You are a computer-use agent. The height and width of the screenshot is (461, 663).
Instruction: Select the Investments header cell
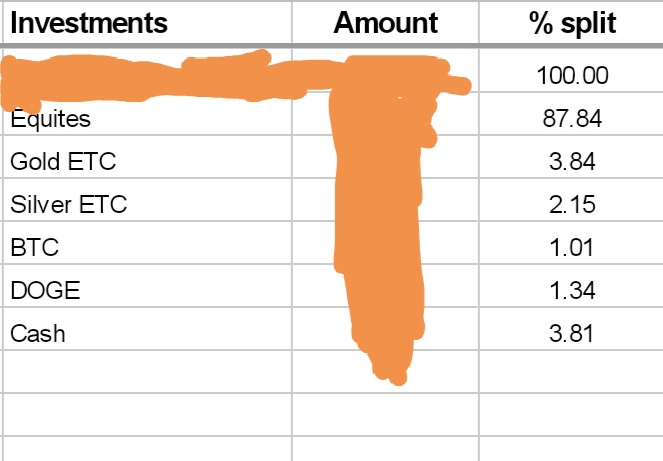point(147,22)
